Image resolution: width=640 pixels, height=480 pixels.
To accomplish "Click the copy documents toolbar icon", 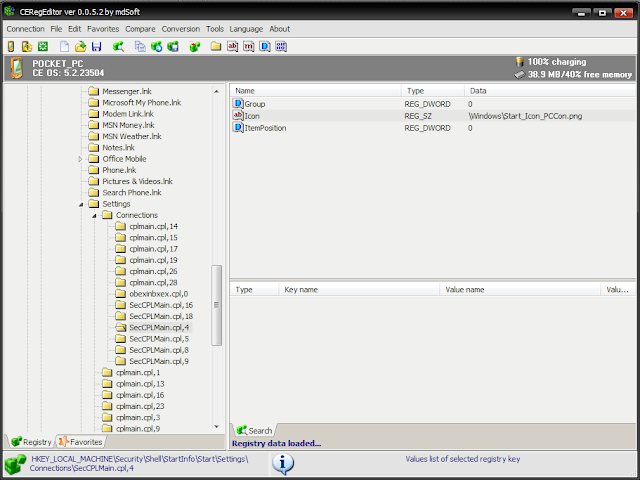I will pos(139,46).
